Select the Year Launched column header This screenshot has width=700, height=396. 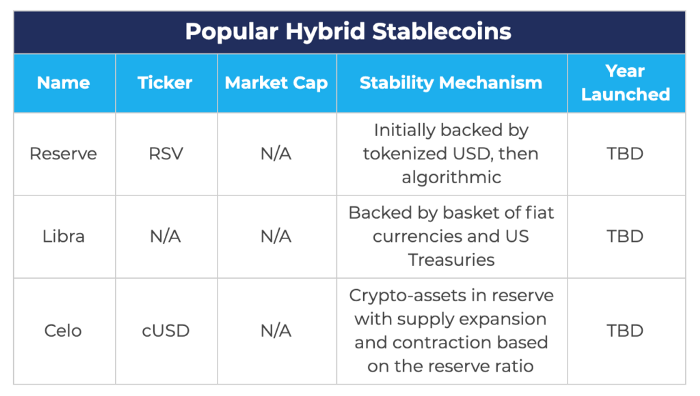pos(625,83)
